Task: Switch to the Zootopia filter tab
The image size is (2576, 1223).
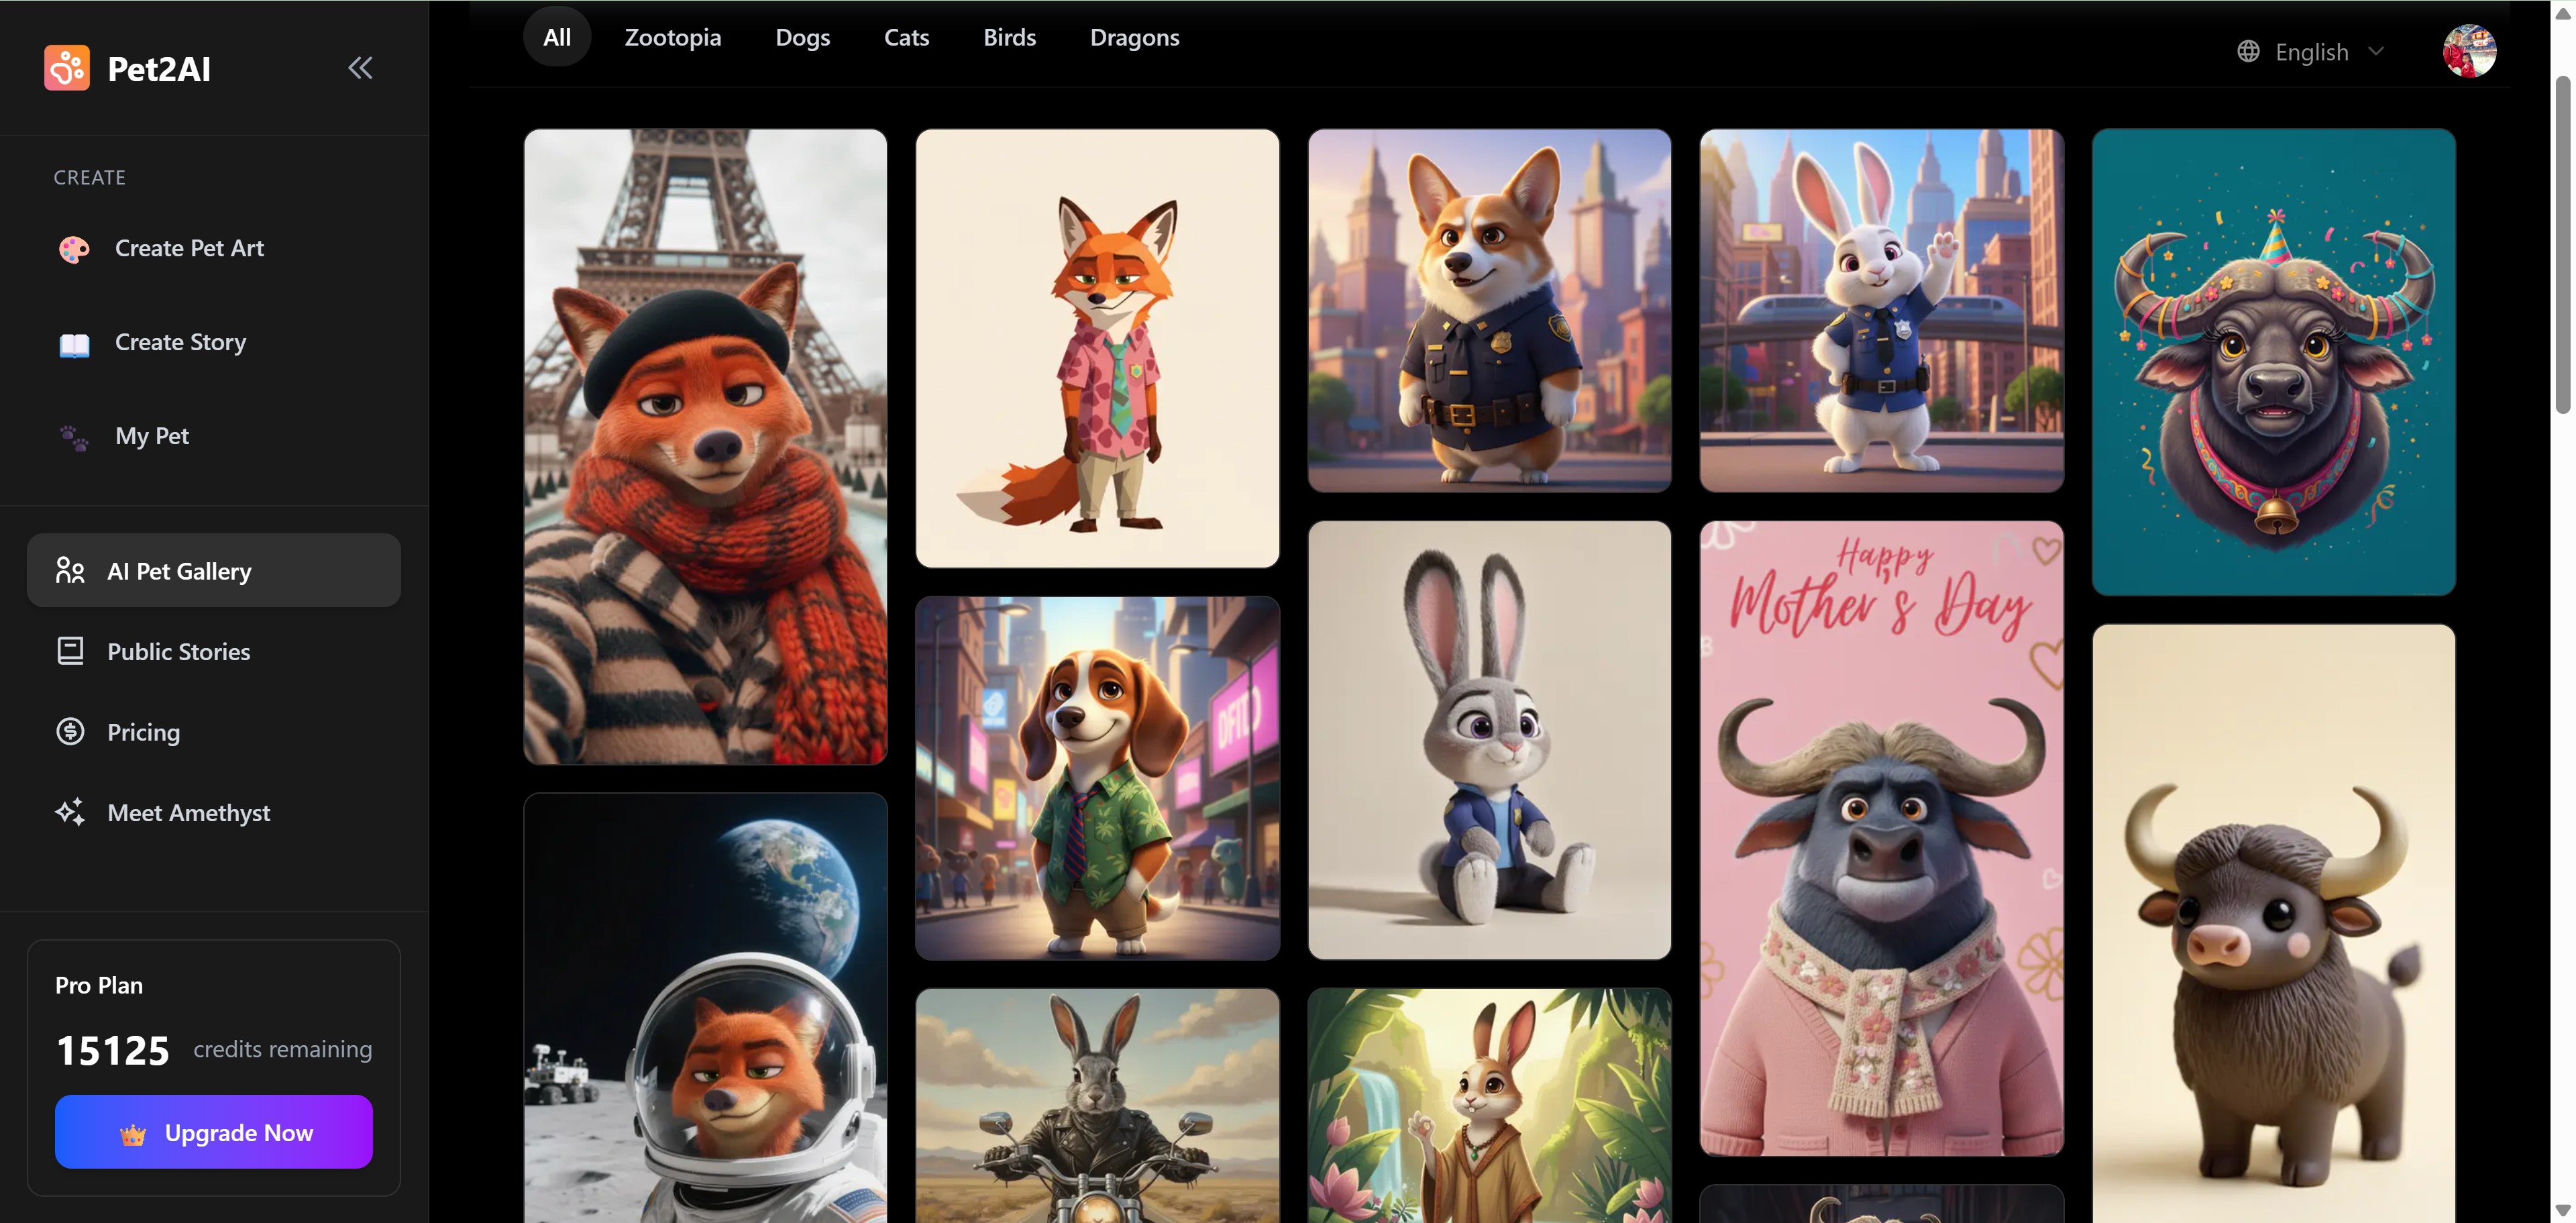Action: [672, 37]
